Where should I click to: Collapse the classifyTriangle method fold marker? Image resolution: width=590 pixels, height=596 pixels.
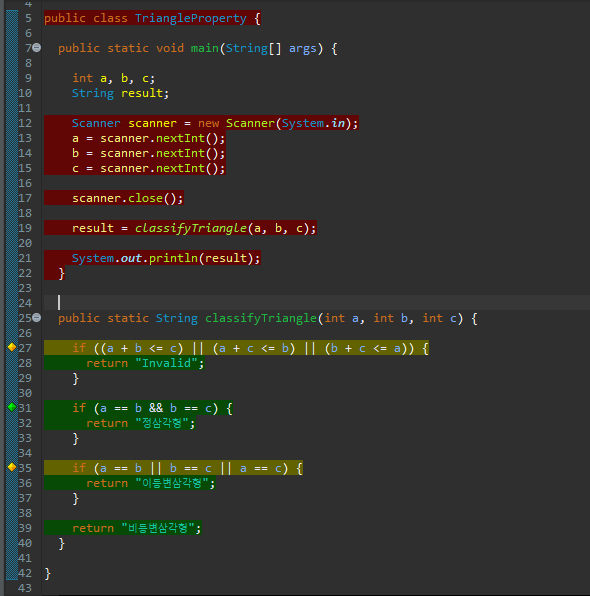point(36,317)
